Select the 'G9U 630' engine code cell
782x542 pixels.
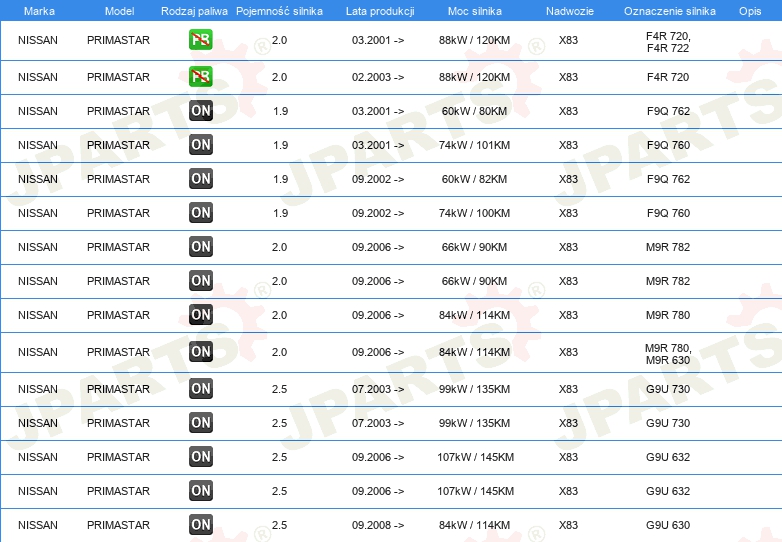668,525
